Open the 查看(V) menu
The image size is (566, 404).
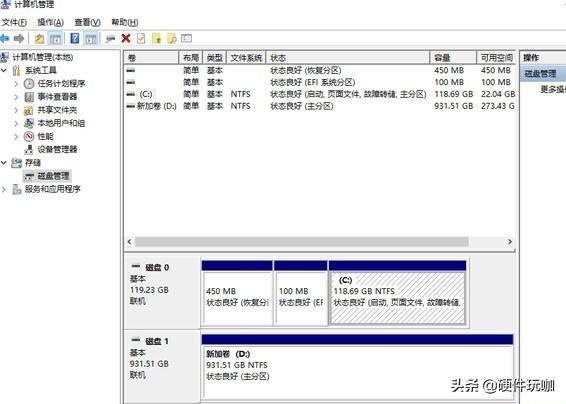click(87, 22)
